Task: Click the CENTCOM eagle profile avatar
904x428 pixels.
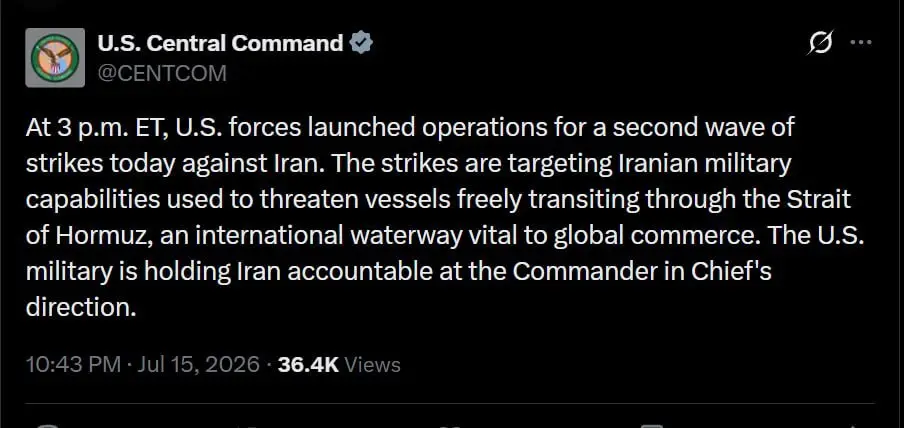Action: coord(55,57)
